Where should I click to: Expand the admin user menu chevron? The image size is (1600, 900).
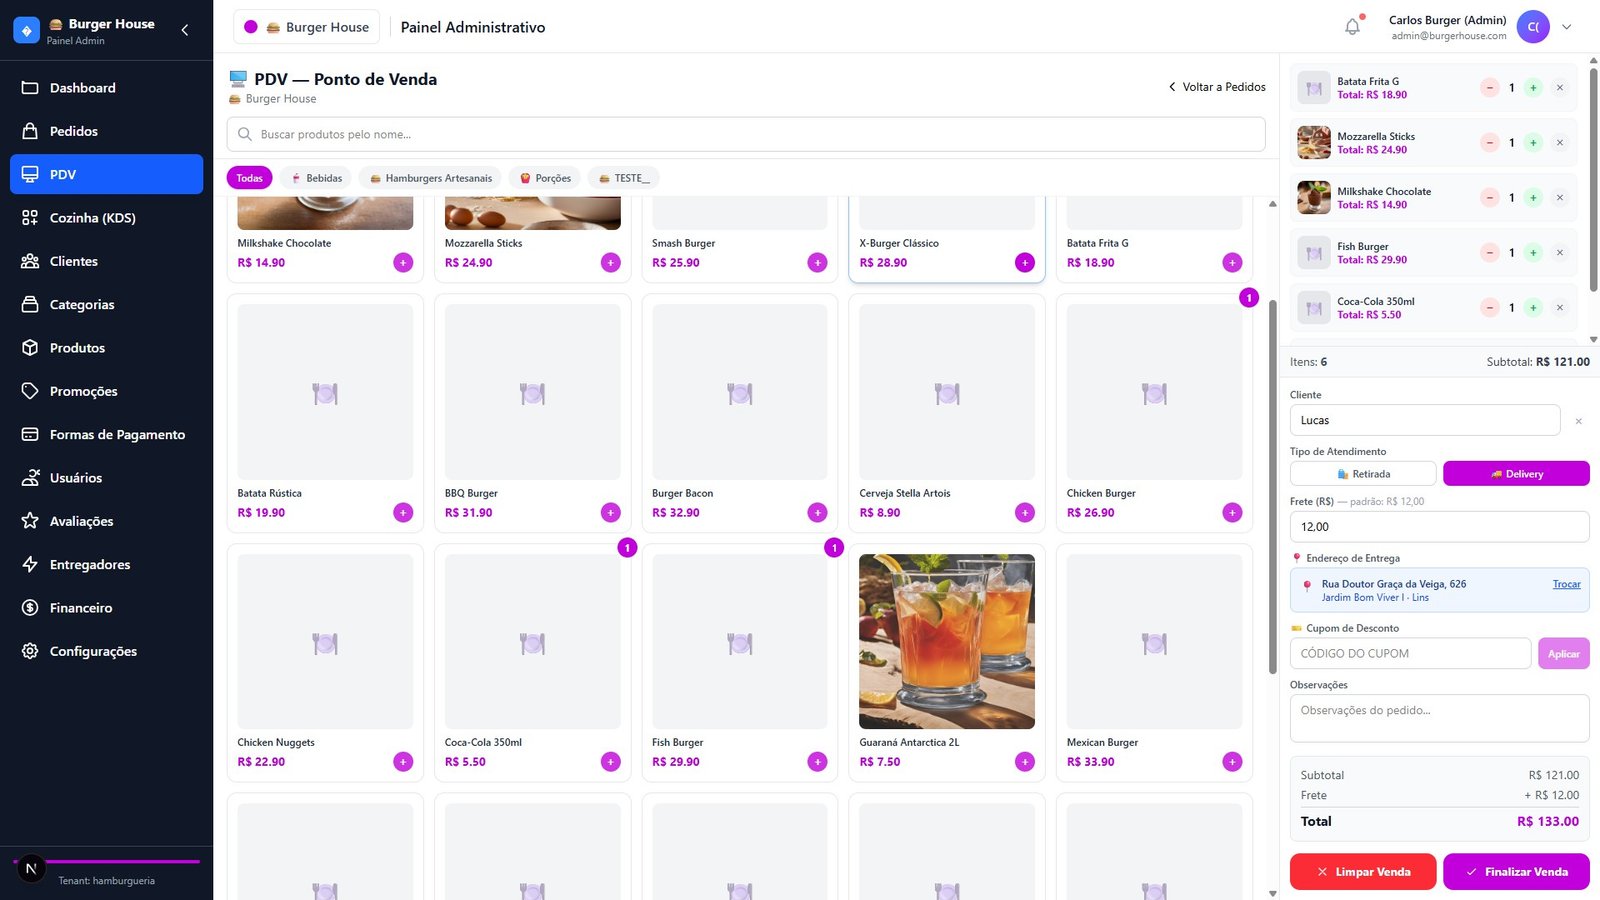(x=1567, y=27)
